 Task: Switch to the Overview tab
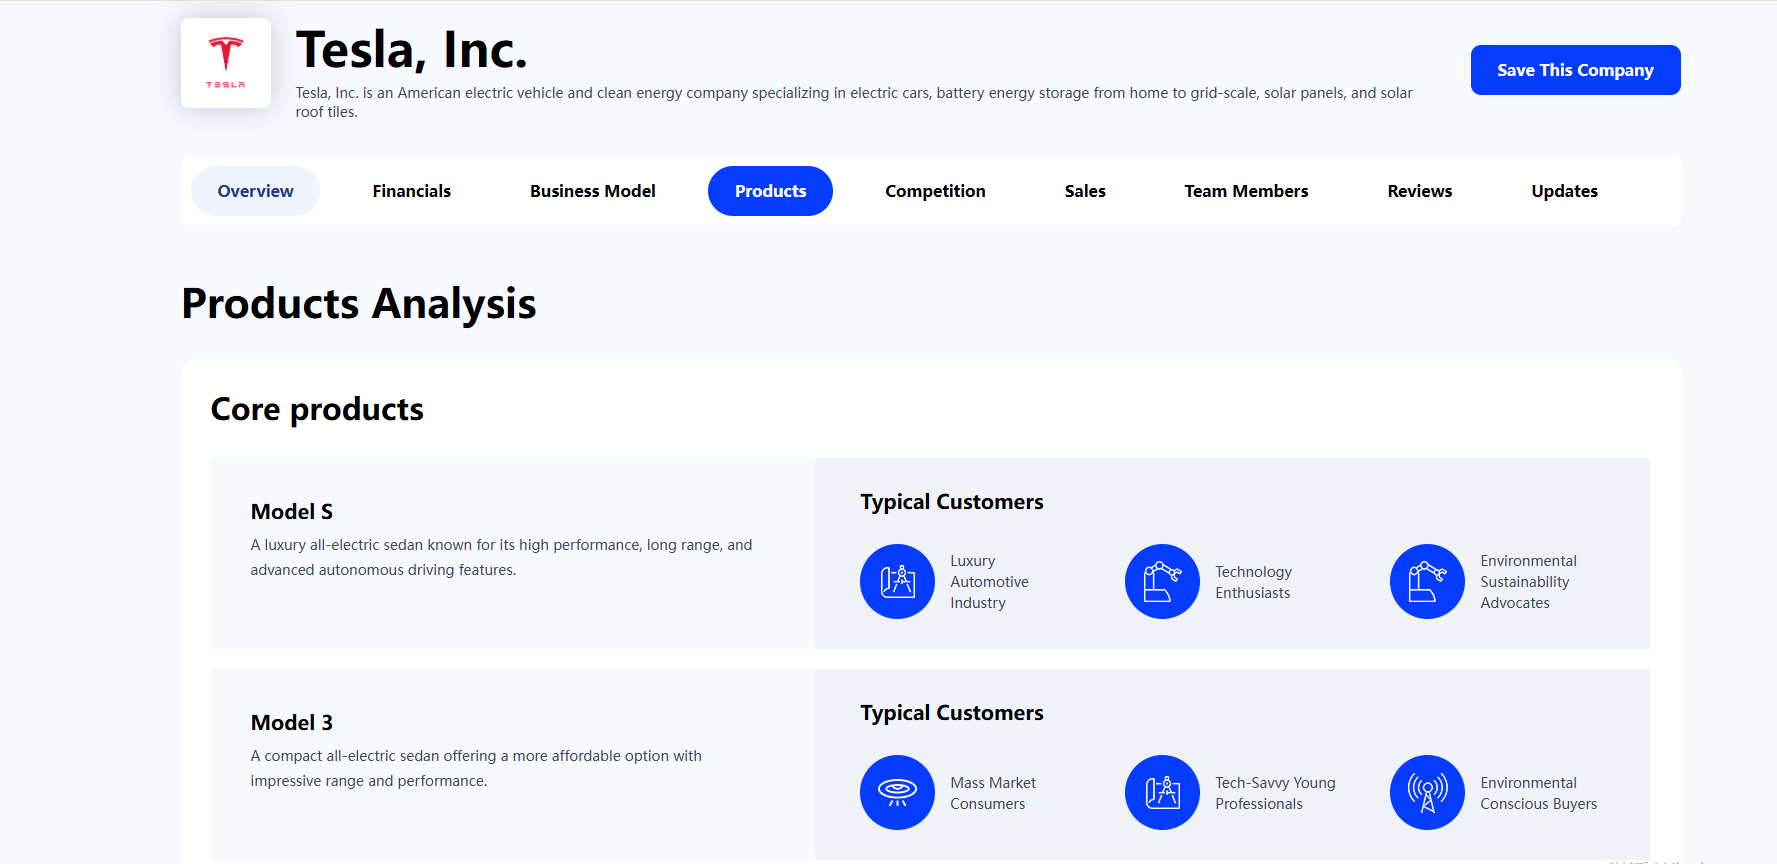(x=255, y=191)
